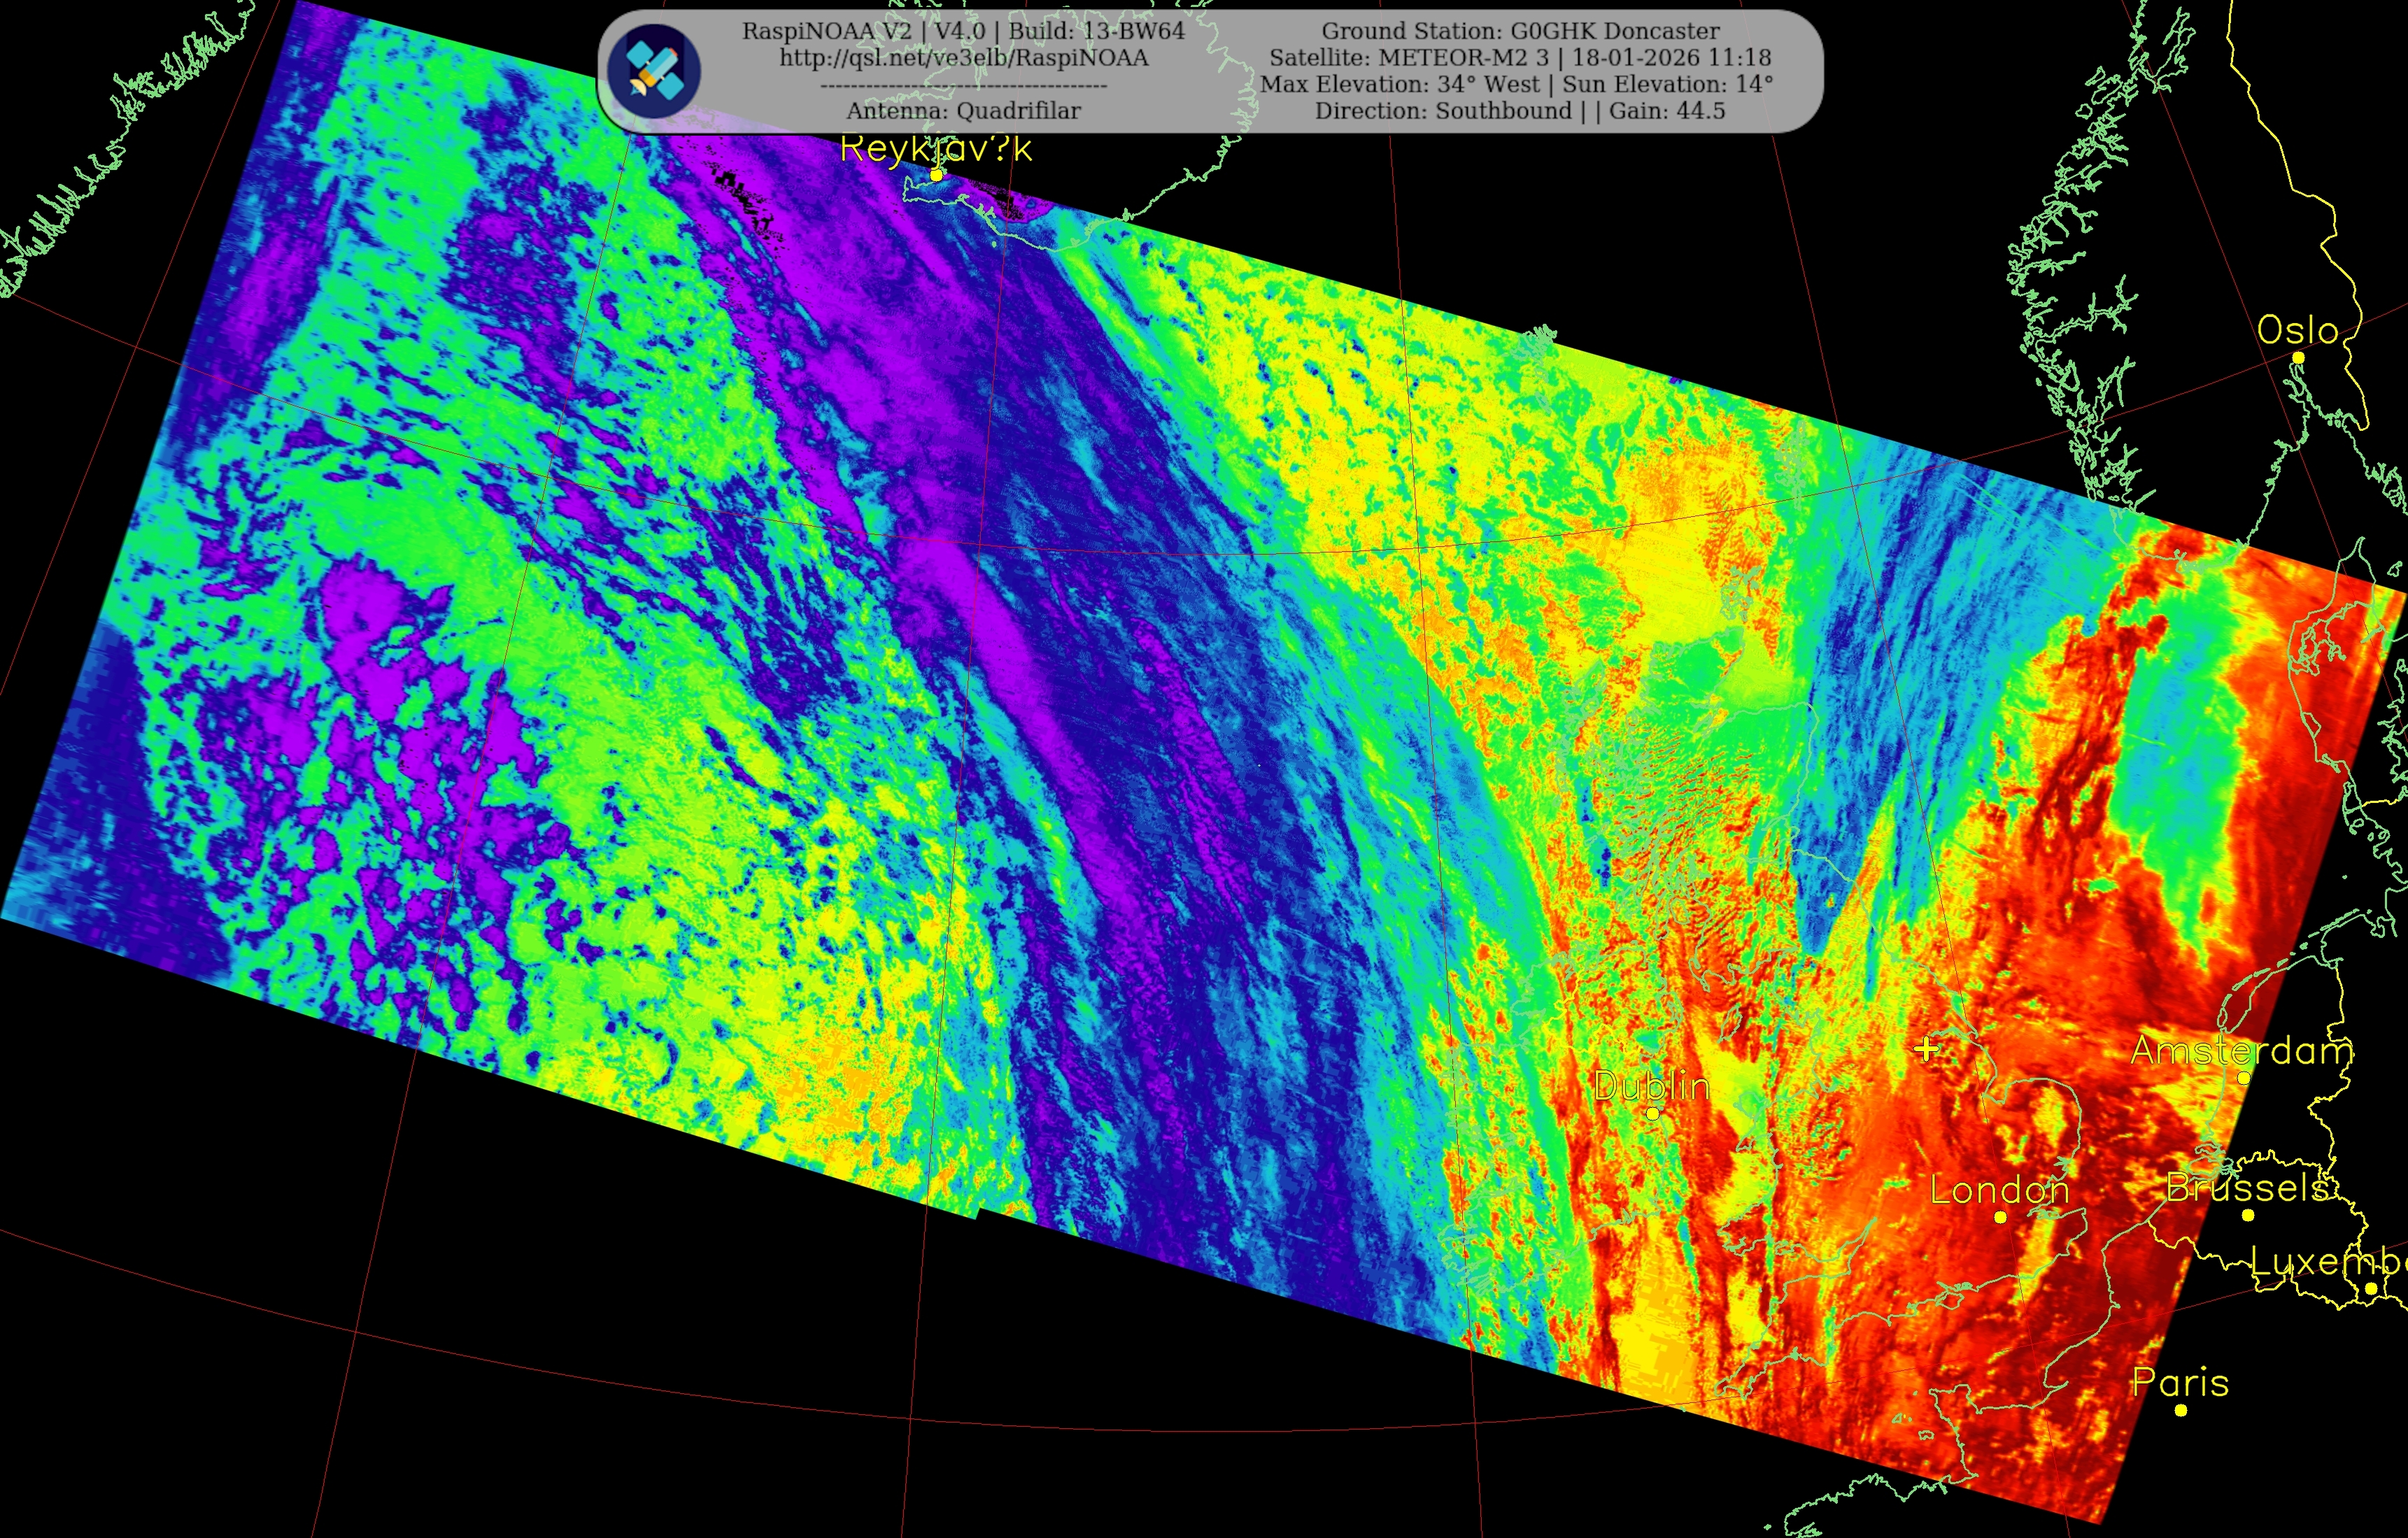
Task: Open the qsl.net RaspiNOAA URL link
Action: (x=964, y=58)
